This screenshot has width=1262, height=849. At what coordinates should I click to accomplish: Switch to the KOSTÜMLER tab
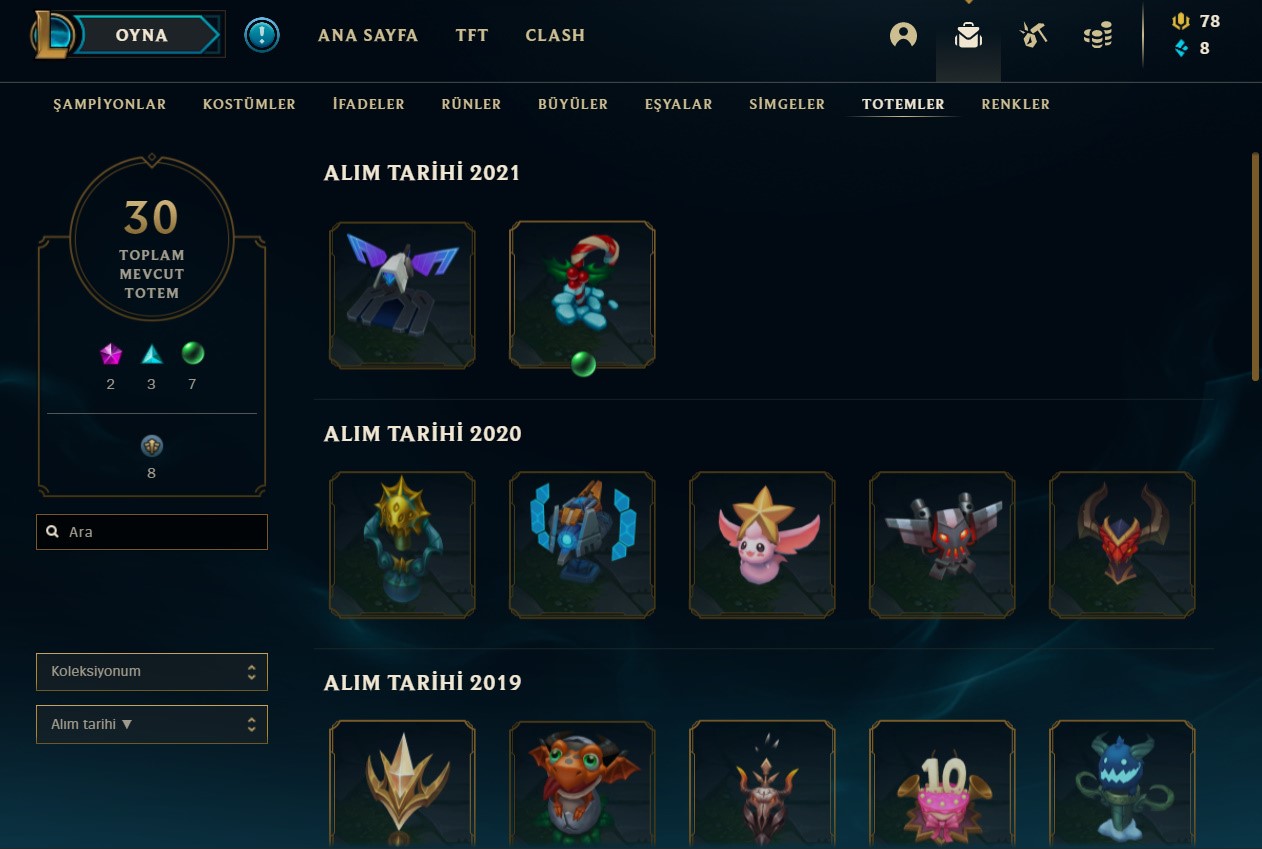(x=249, y=104)
